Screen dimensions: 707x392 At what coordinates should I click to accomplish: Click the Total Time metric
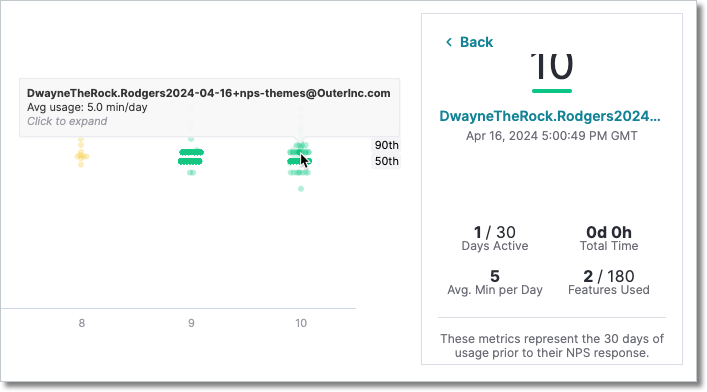click(x=609, y=238)
